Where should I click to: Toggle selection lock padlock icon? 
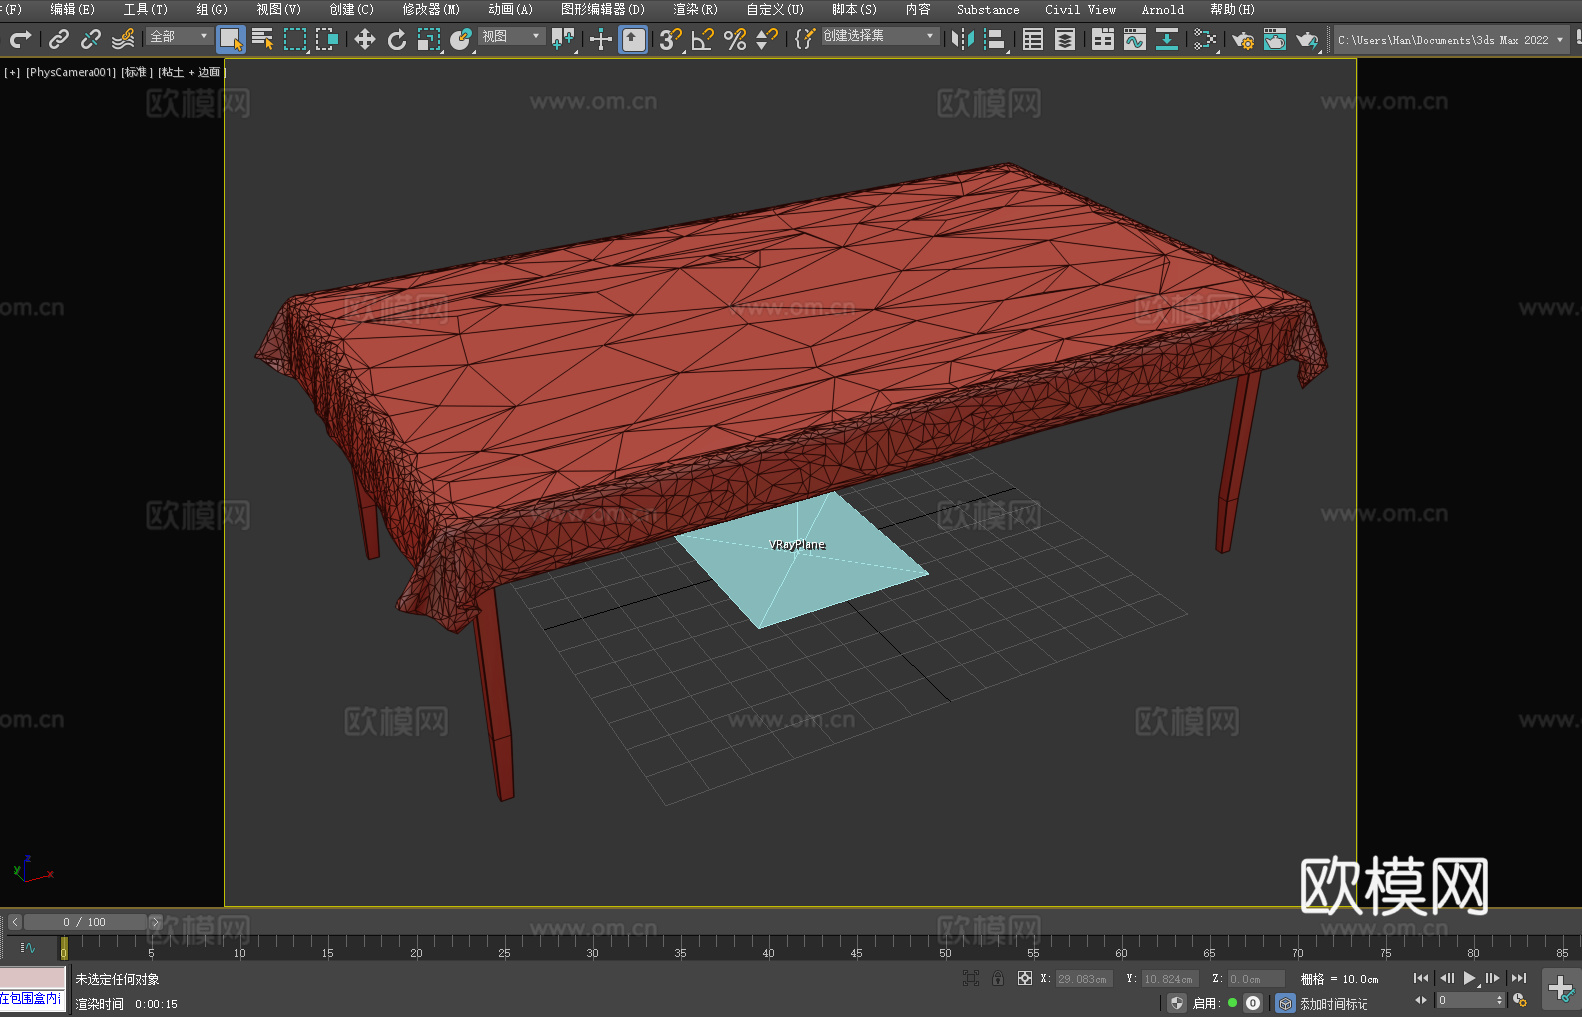pyautogui.click(x=998, y=978)
